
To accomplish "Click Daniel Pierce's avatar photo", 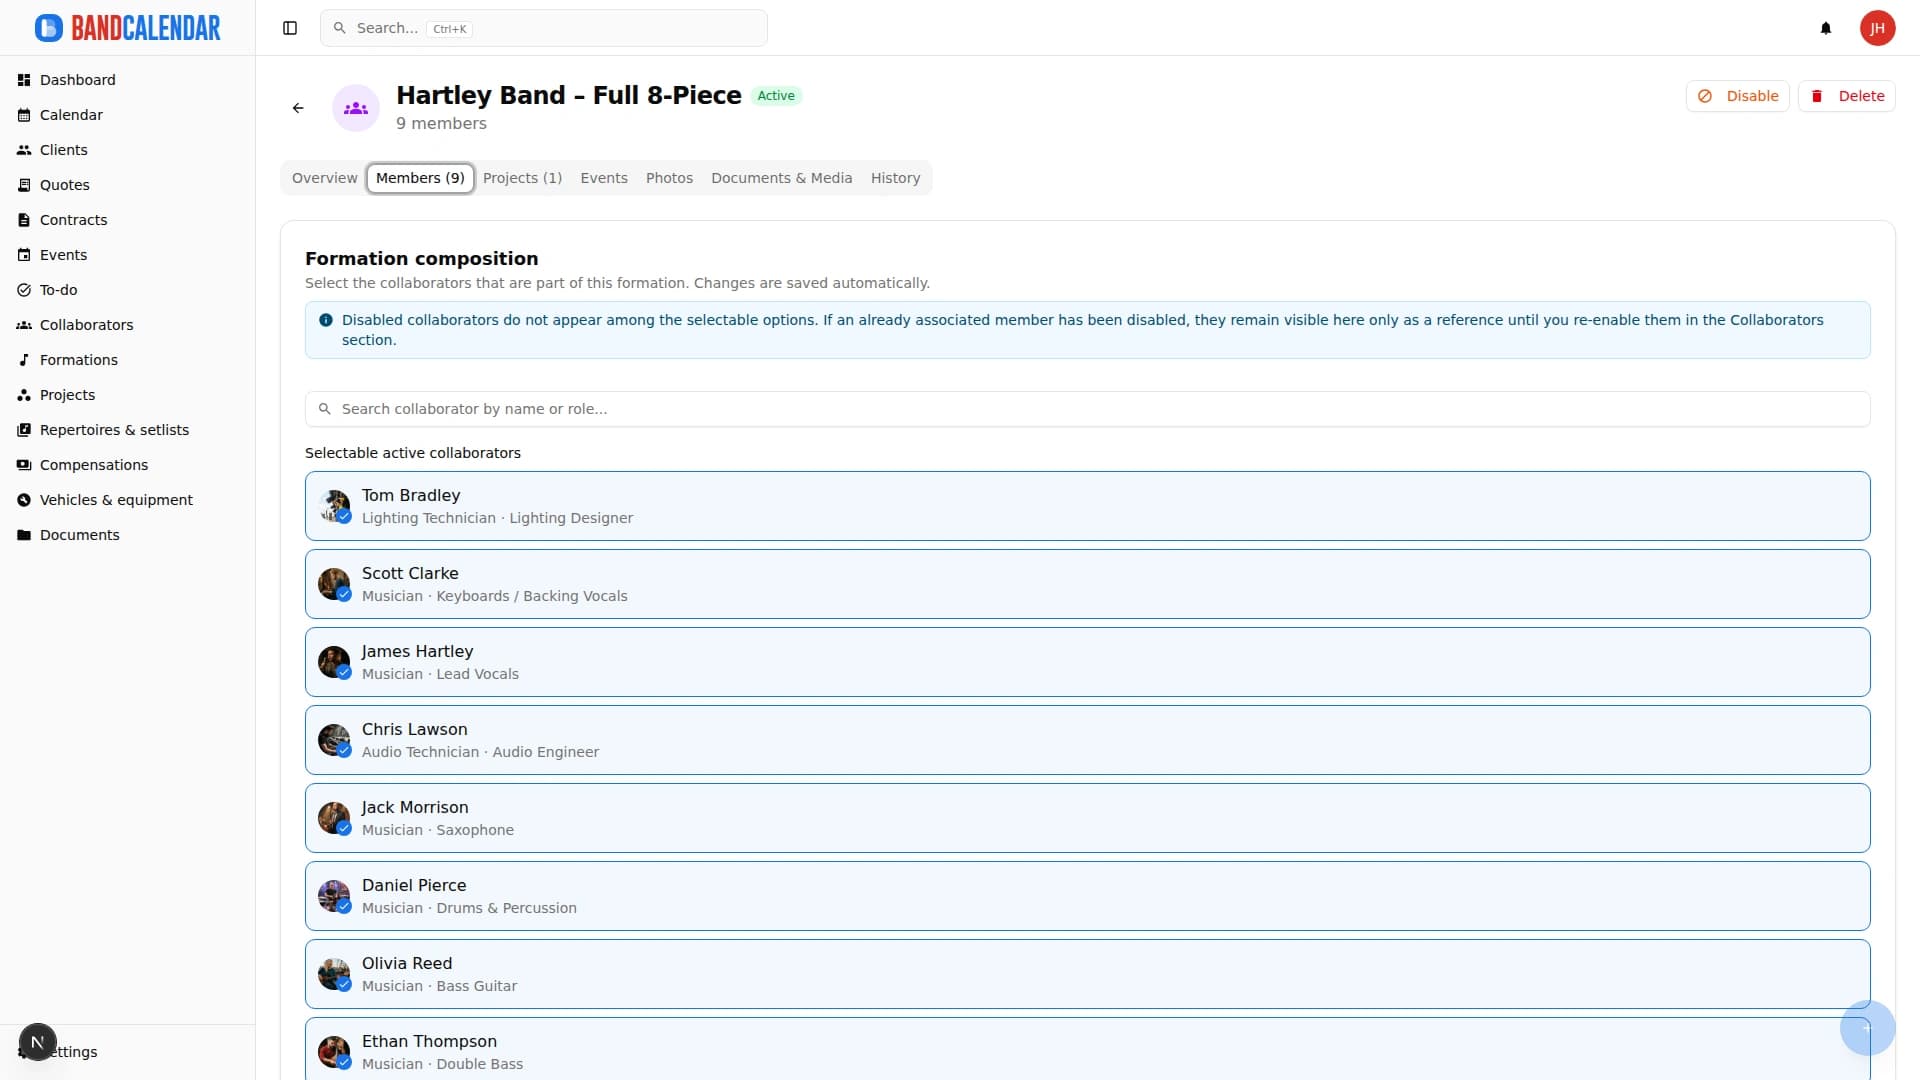I will click(334, 896).
